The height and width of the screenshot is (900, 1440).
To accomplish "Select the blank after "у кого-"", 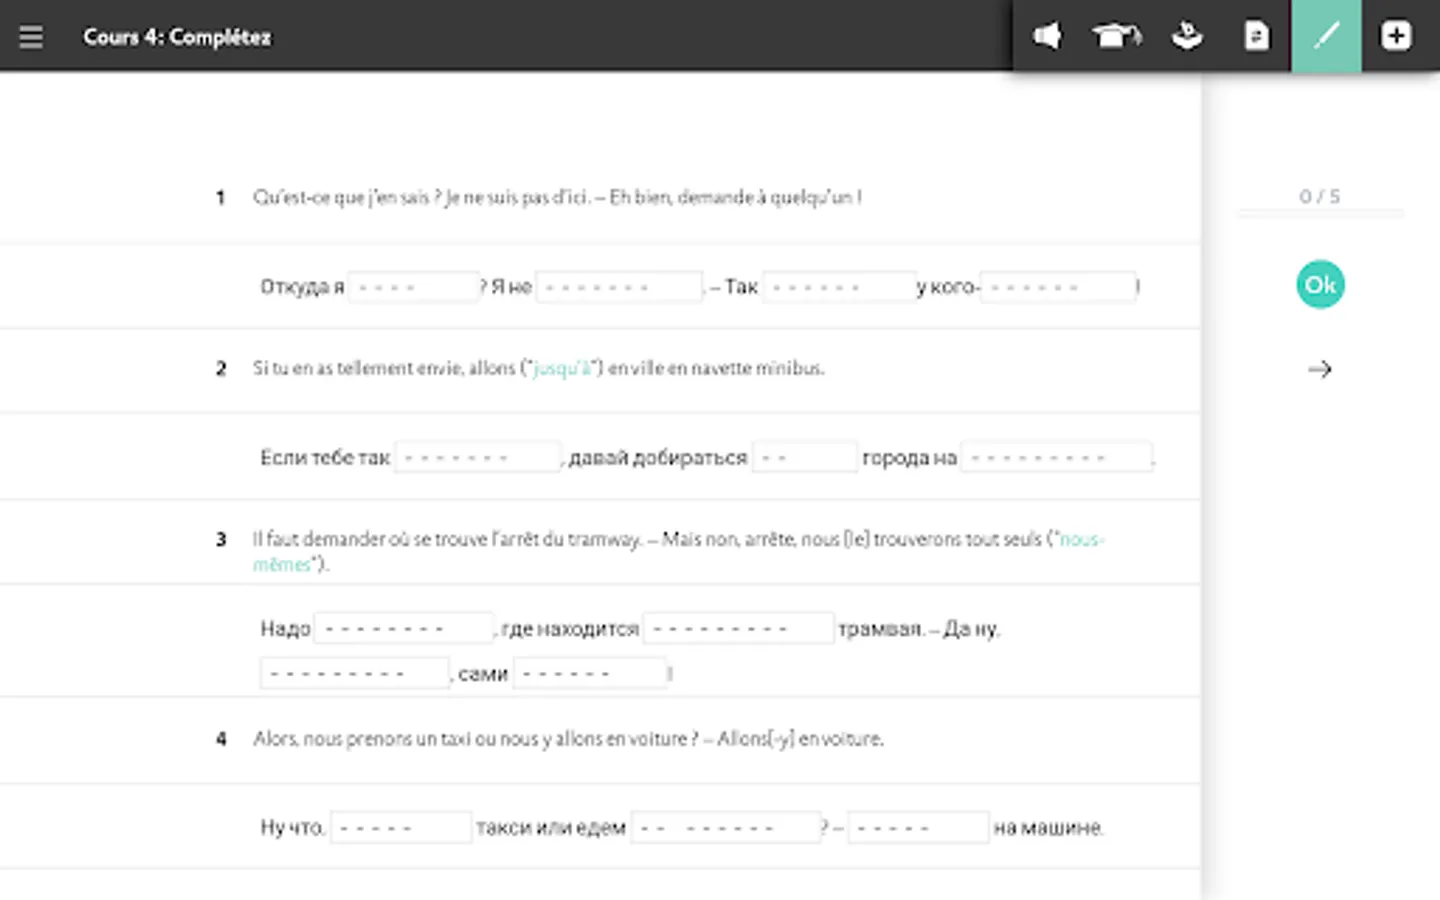I will pyautogui.click(x=1057, y=287).
